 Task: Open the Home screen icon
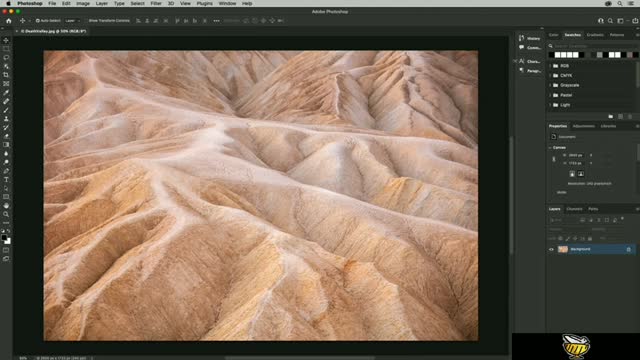(x=9, y=20)
